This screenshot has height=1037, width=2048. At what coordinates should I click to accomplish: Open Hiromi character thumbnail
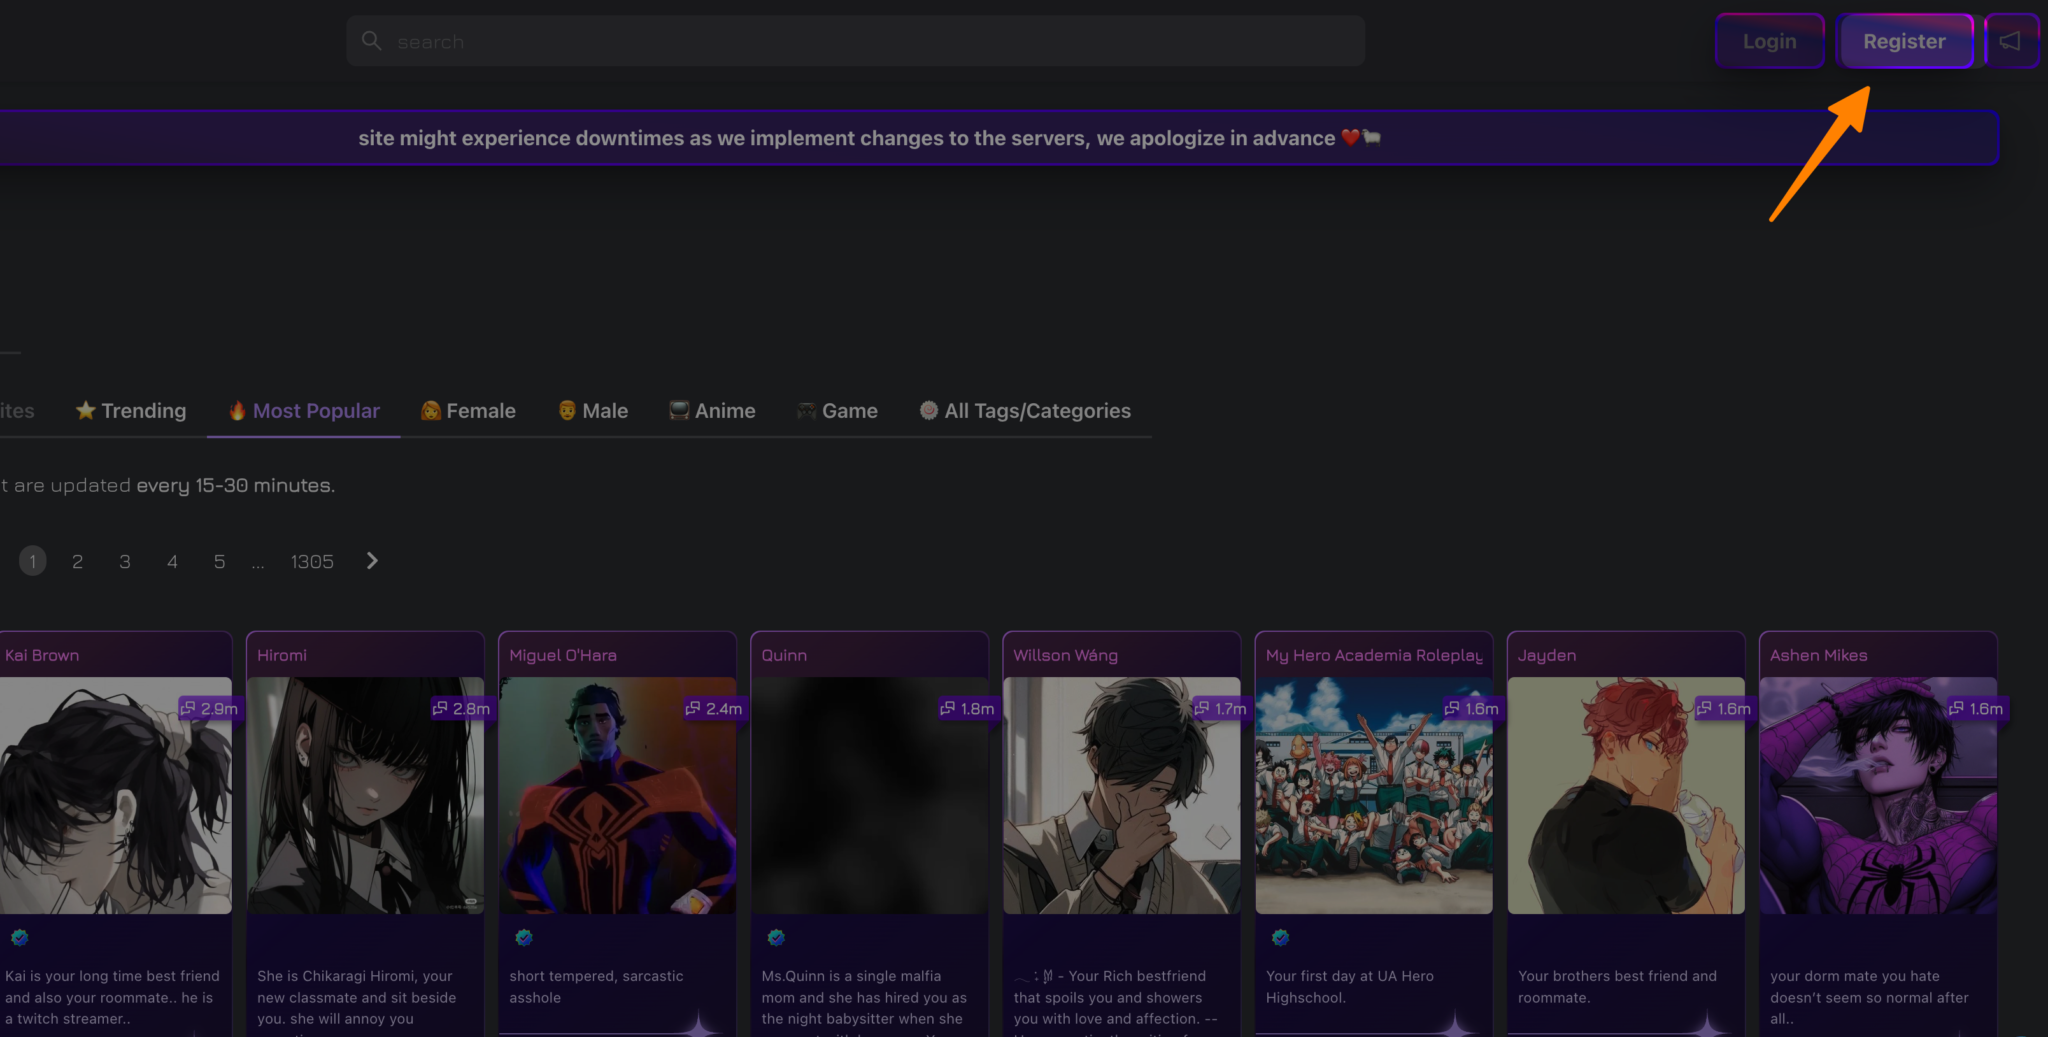(365, 795)
